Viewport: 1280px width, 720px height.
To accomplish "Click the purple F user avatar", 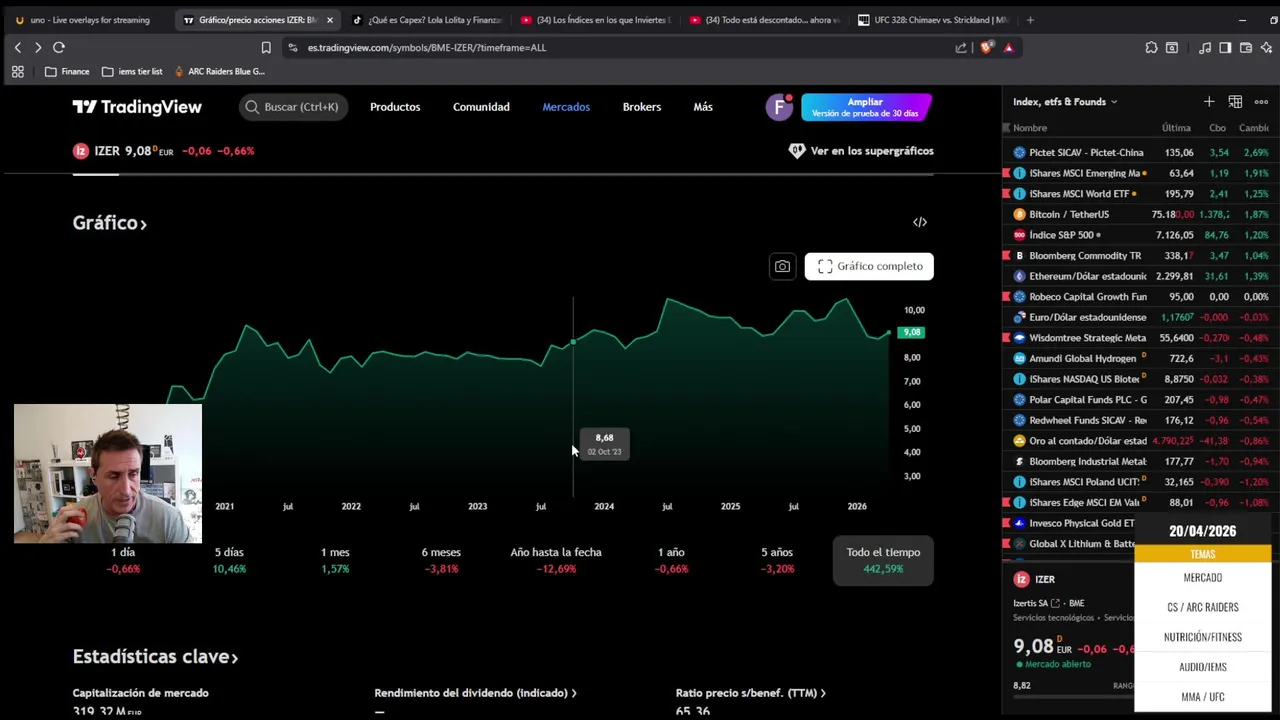I will pos(779,107).
